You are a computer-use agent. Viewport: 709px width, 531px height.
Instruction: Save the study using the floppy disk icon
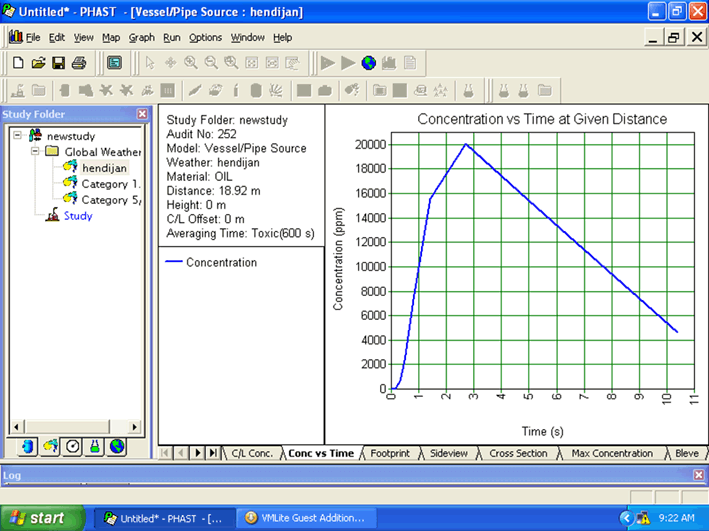(x=58, y=63)
